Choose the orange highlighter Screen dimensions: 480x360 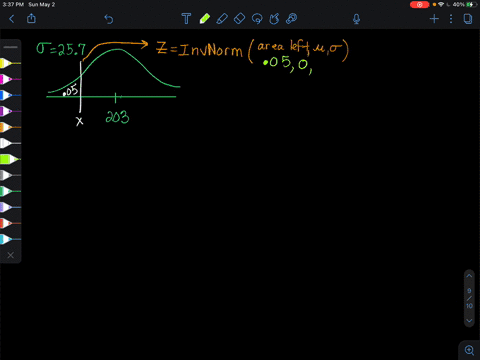pos(10,127)
